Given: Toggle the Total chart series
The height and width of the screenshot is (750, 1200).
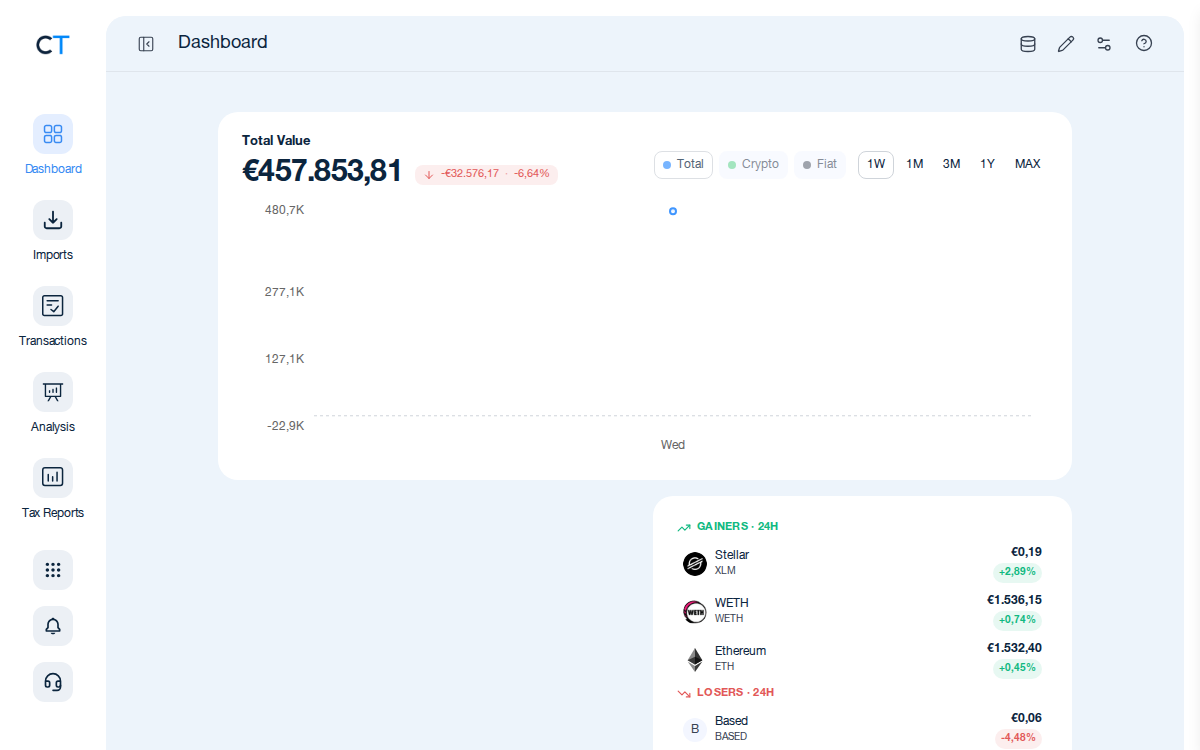Looking at the screenshot, I should tap(683, 165).
